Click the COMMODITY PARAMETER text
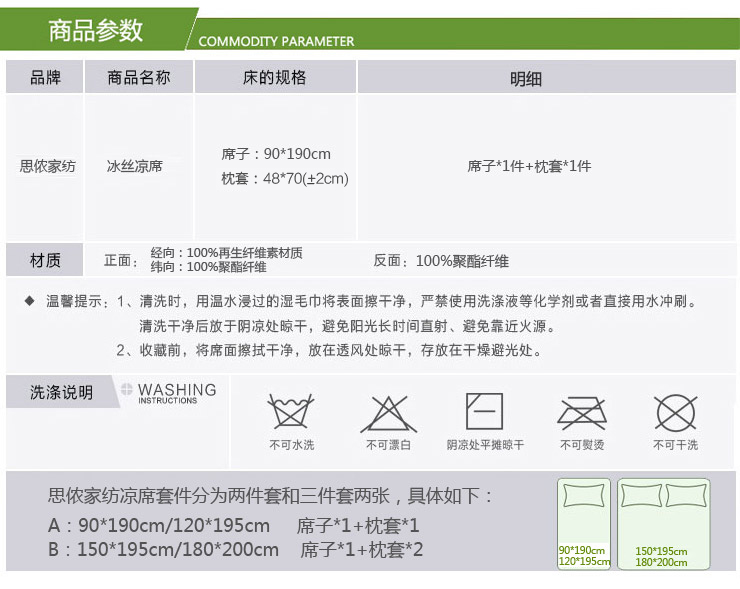 [x=276, y=42]
